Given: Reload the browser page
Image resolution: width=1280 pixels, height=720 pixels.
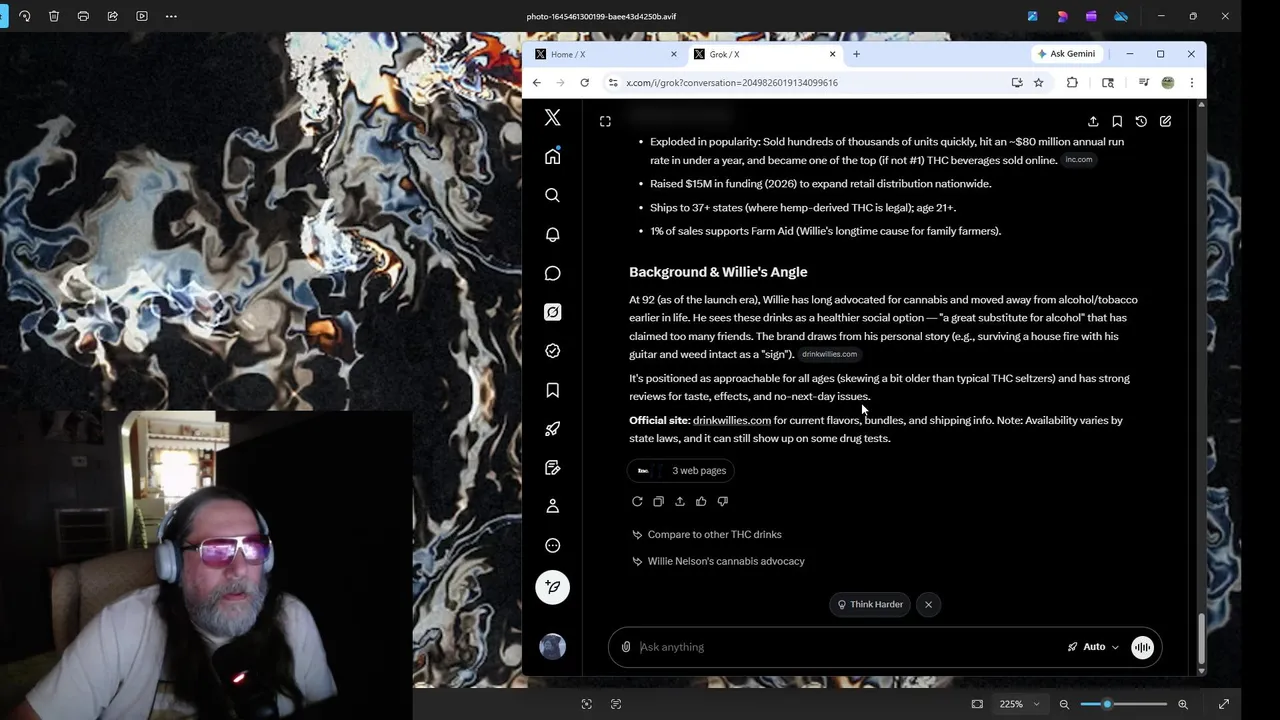Looking at the screenshot, I should point(585,83).
